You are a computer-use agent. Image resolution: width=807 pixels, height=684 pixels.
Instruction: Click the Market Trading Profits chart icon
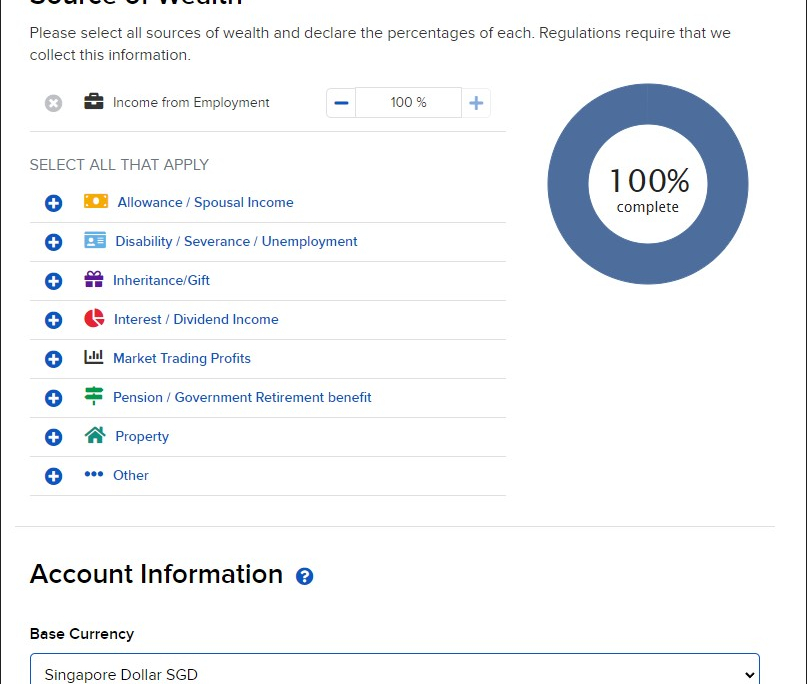94,357
